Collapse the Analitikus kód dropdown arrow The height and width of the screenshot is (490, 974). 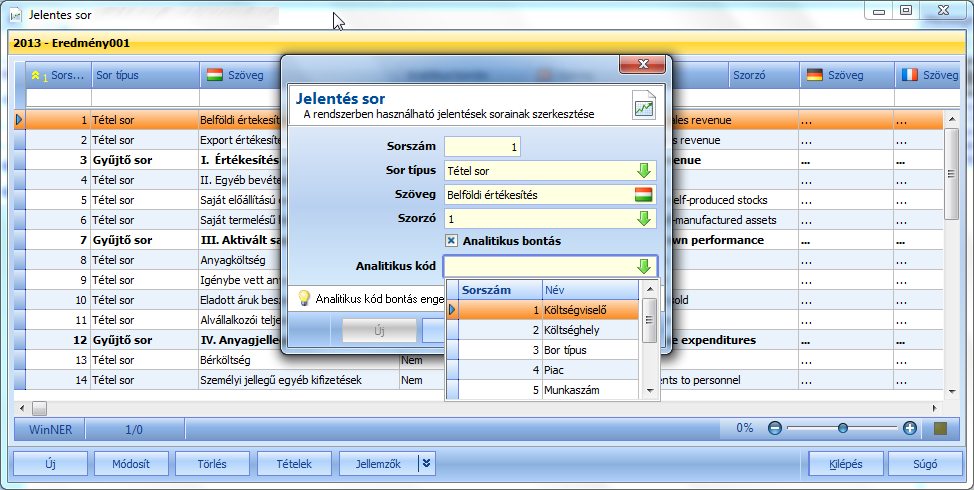(x=644, y=266)
